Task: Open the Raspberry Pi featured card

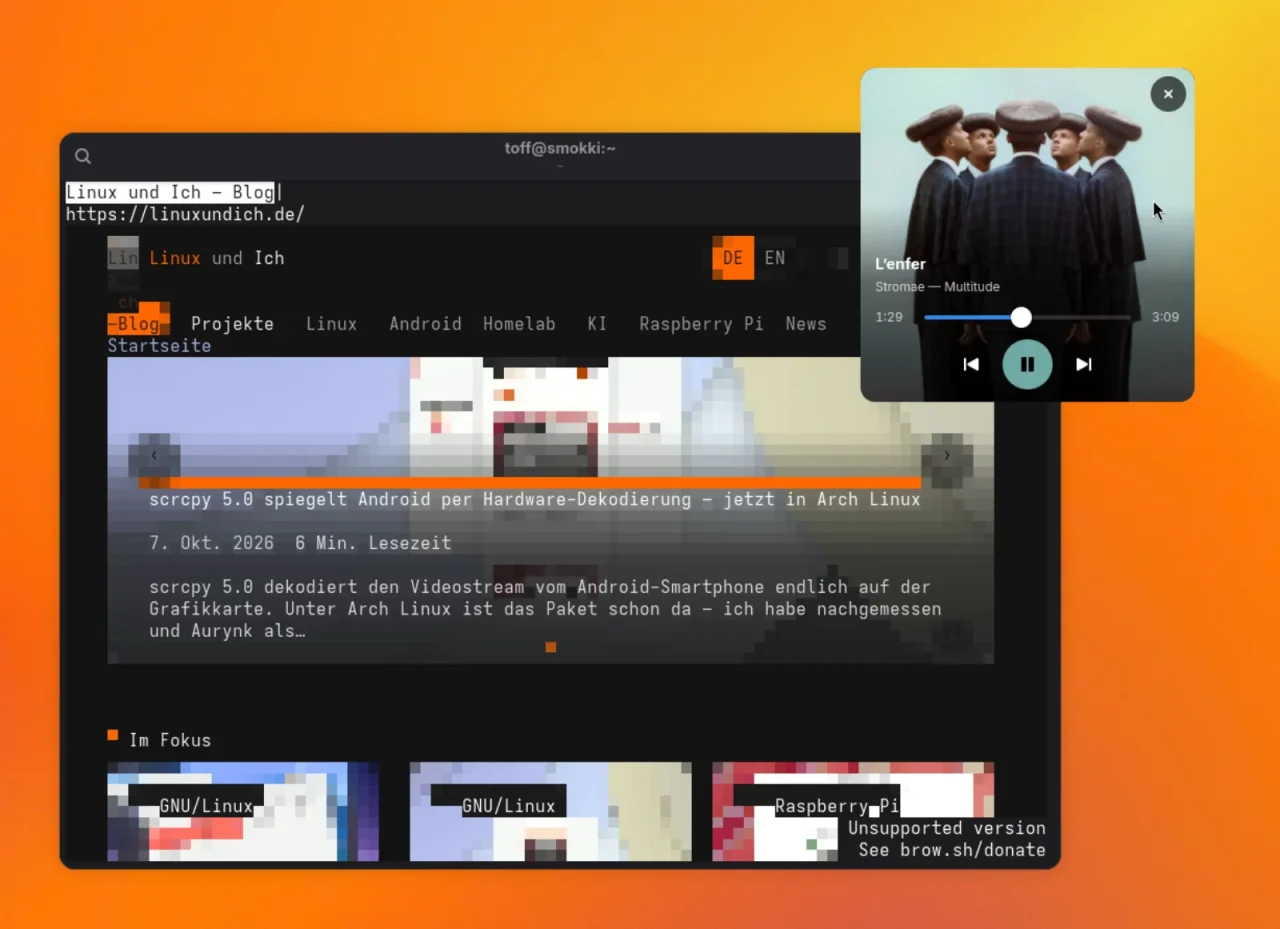Action: point(853,811)
